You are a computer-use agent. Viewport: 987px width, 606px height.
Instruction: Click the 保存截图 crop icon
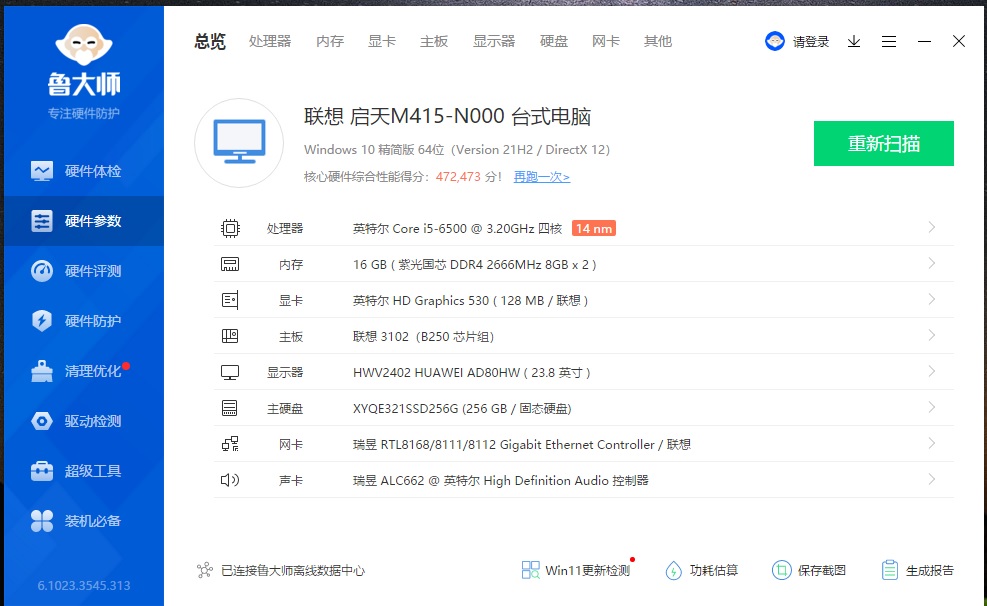pyautogui.click(x=781, y=570)
